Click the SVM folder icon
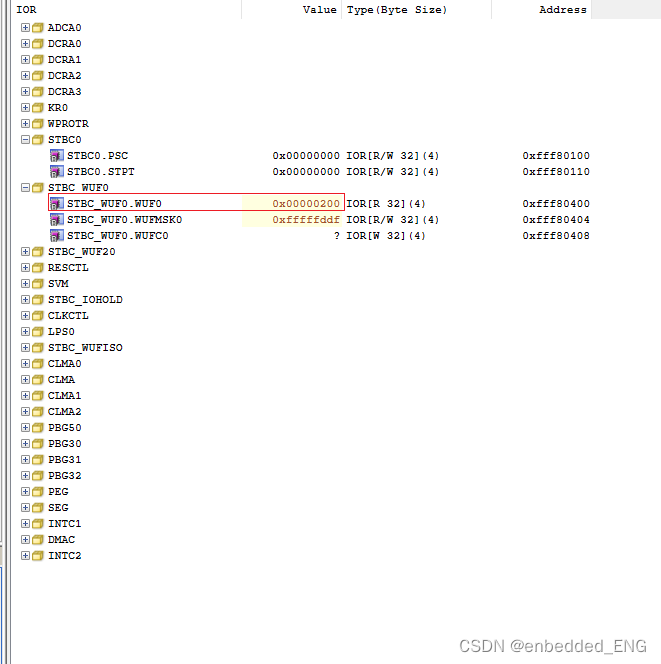 (x=38, y=284)
